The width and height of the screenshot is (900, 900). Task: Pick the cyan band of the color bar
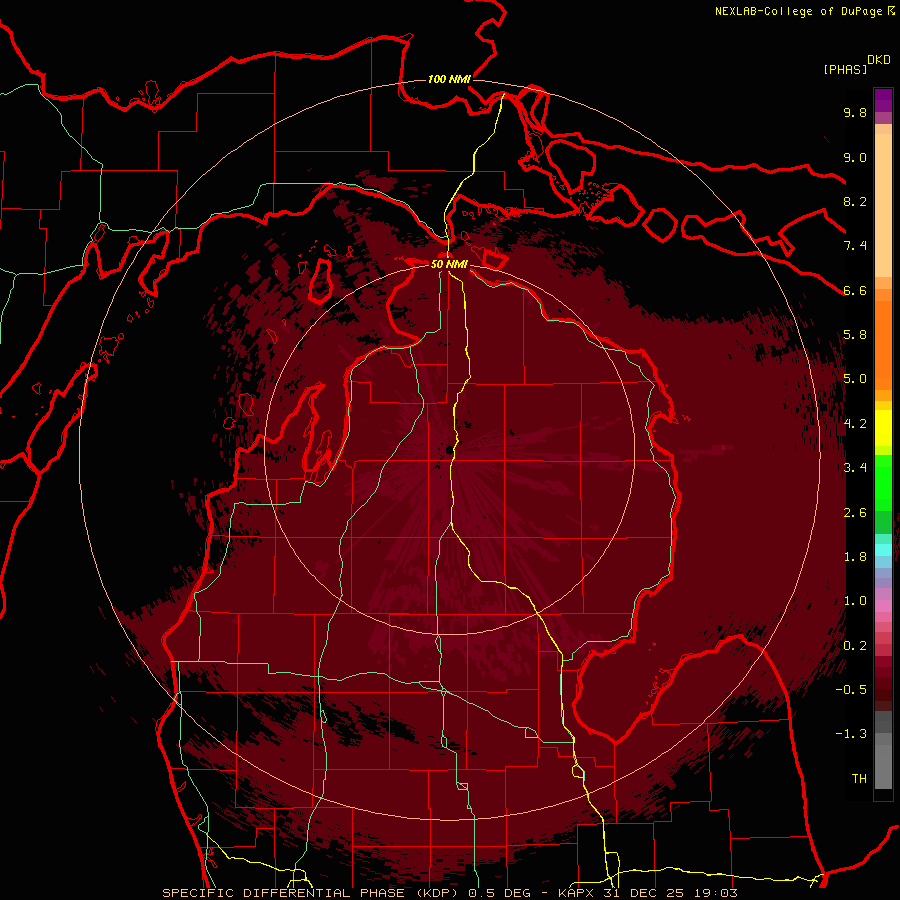[883, 550]
